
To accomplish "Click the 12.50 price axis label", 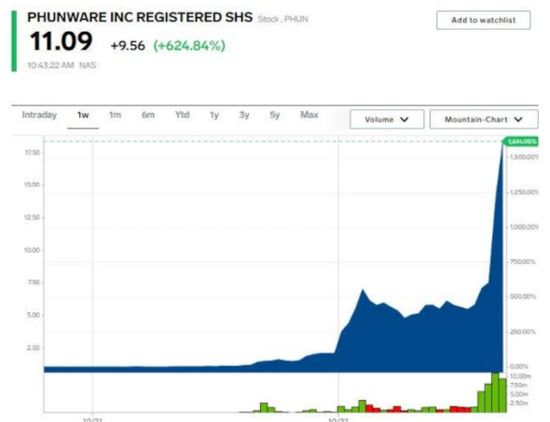I will (32, 217).
